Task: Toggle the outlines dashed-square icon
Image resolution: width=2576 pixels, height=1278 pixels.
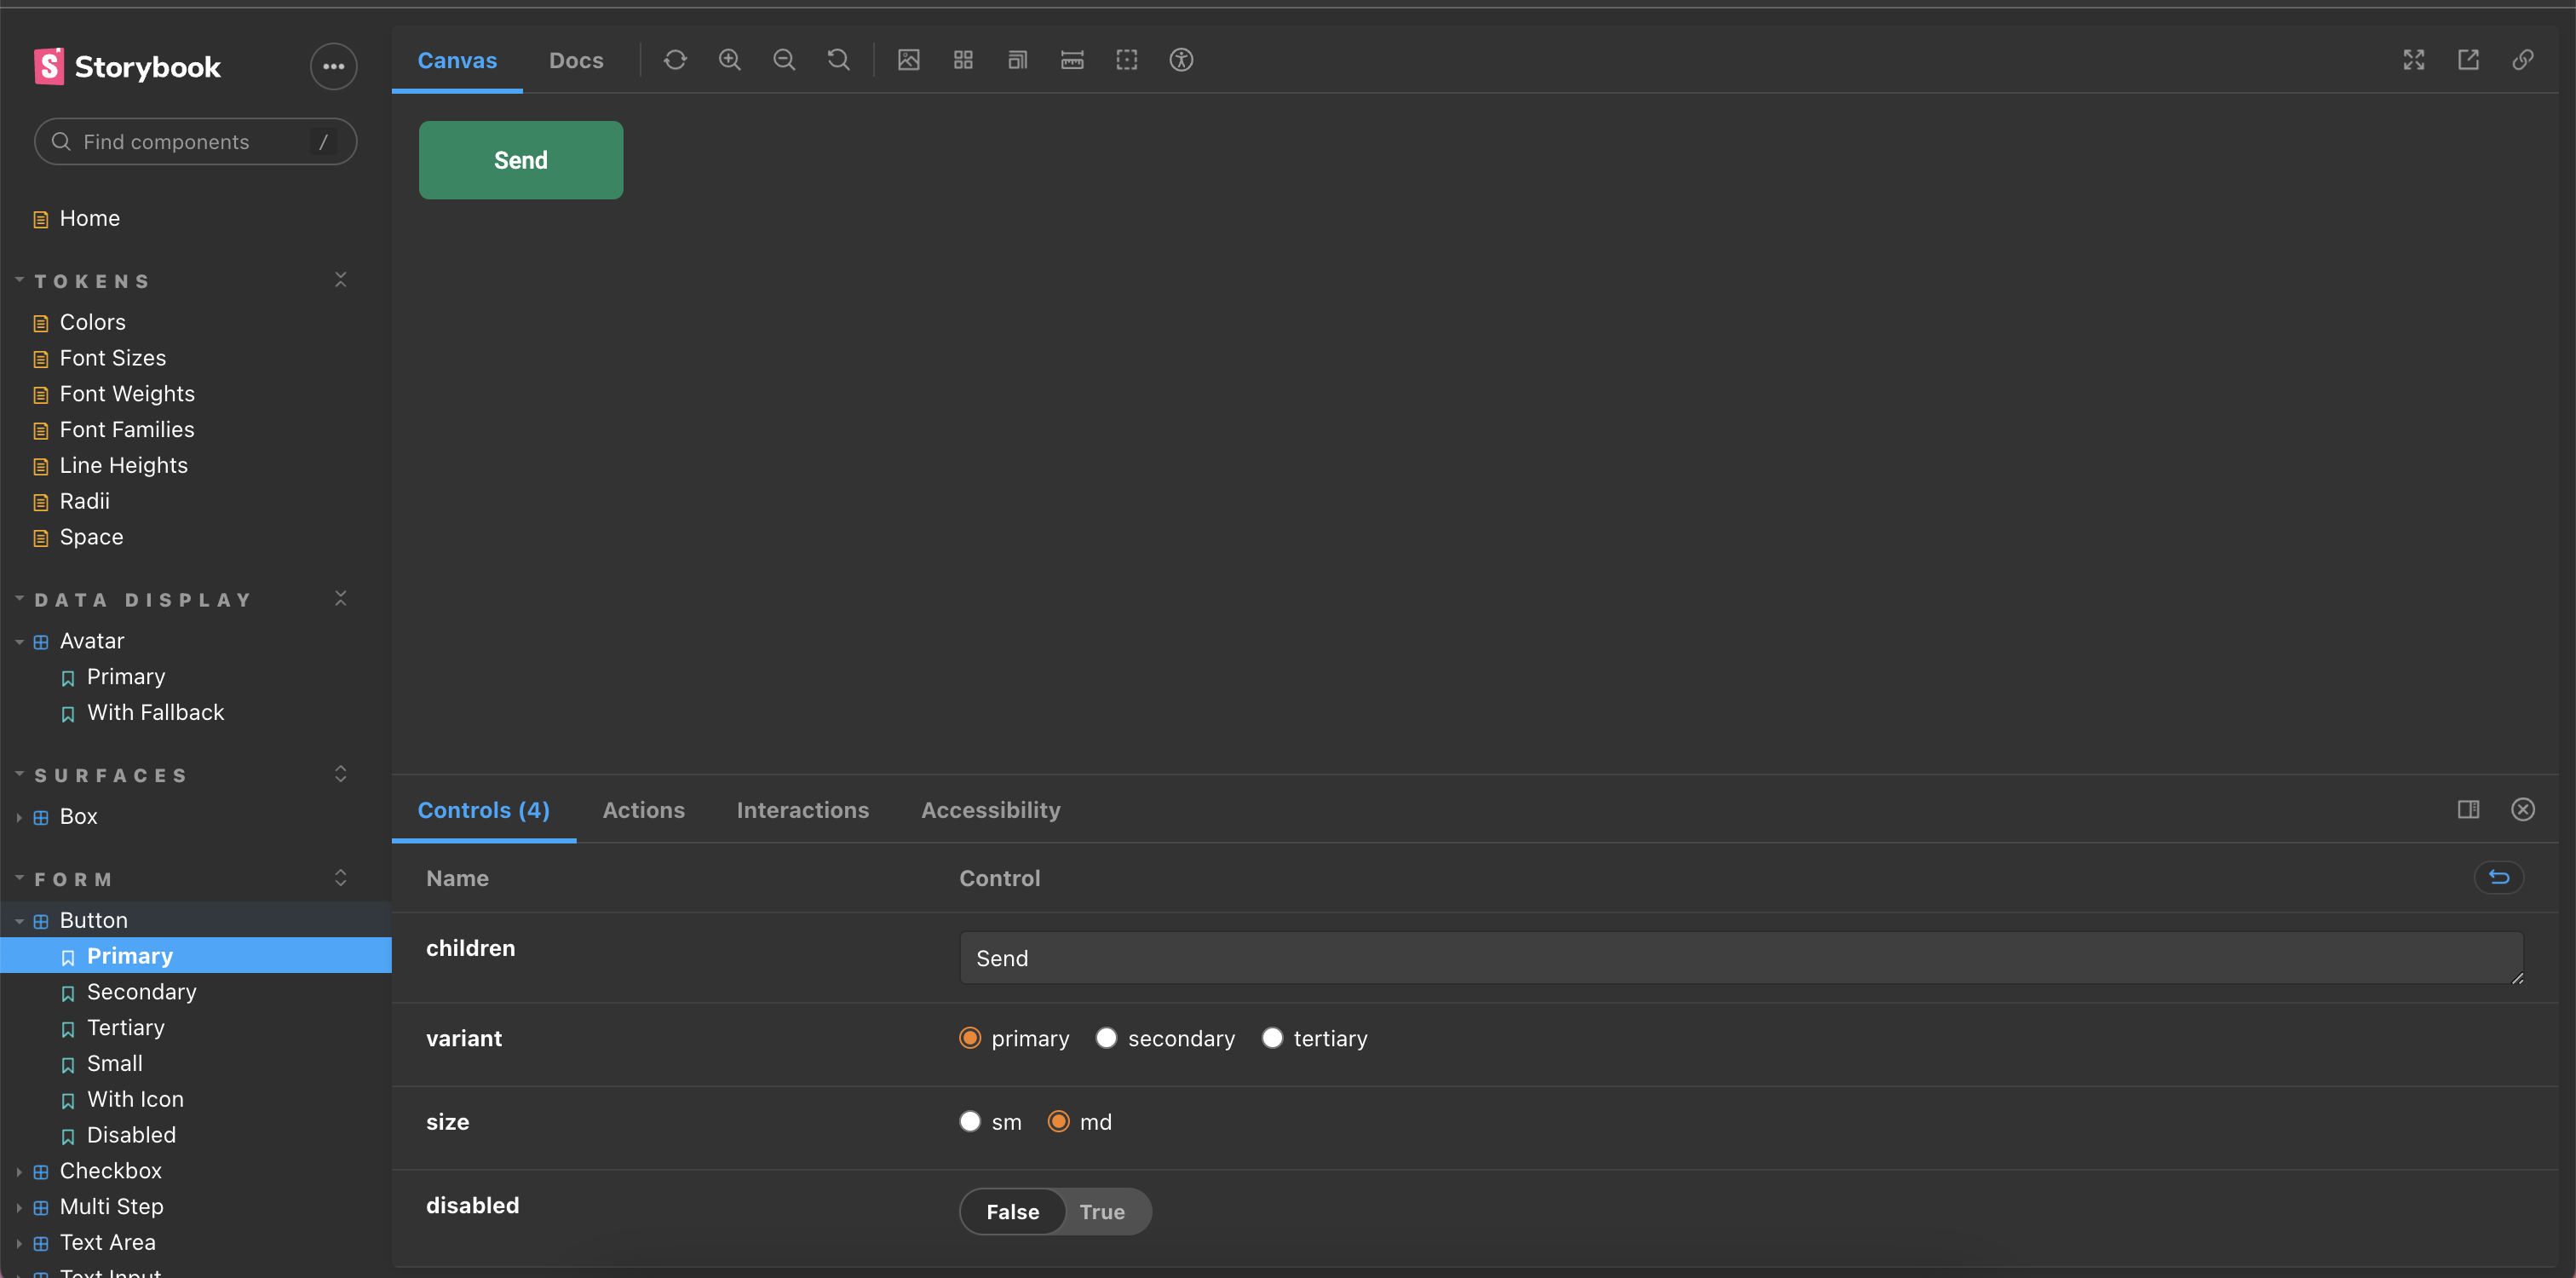Action: click(1127, 60)
